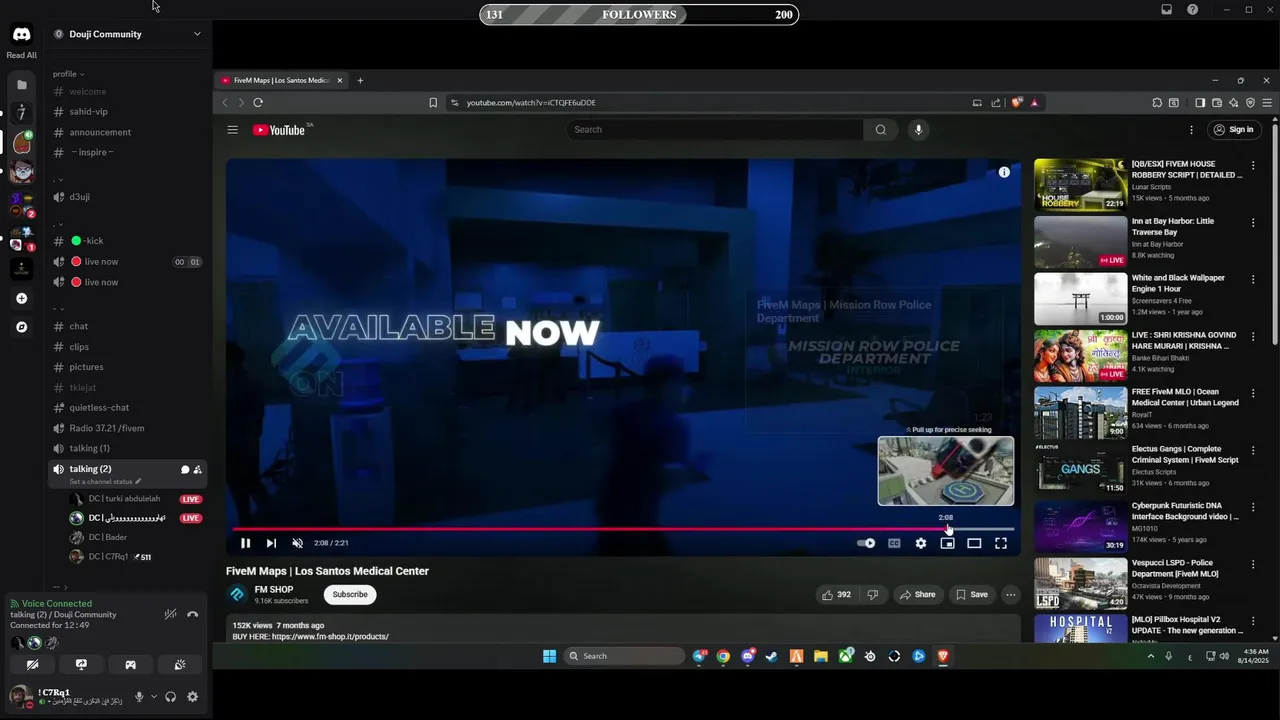Image resolution: width=1280 pixels, height=720 pixels.
Task: Click video info card icon
Action: point(1004,172)
